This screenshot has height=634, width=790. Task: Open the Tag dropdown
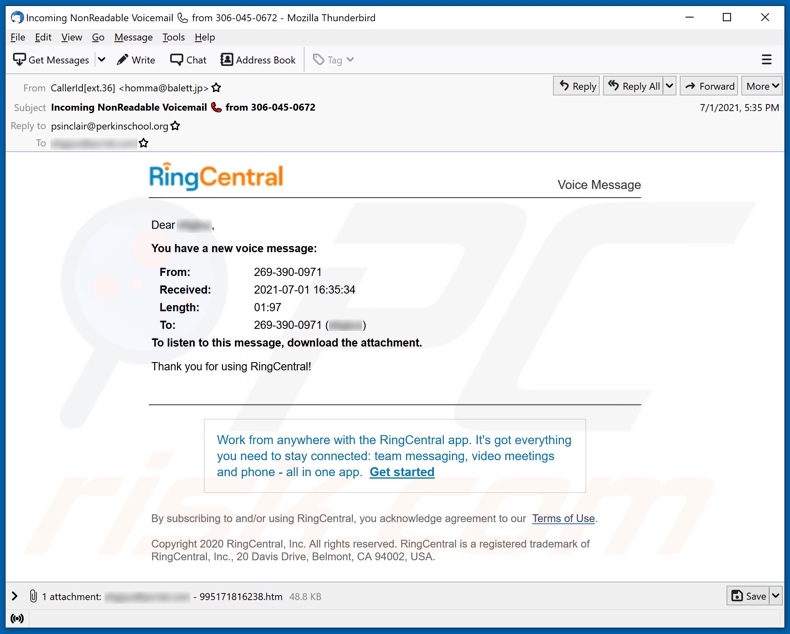tap(334, 60)
